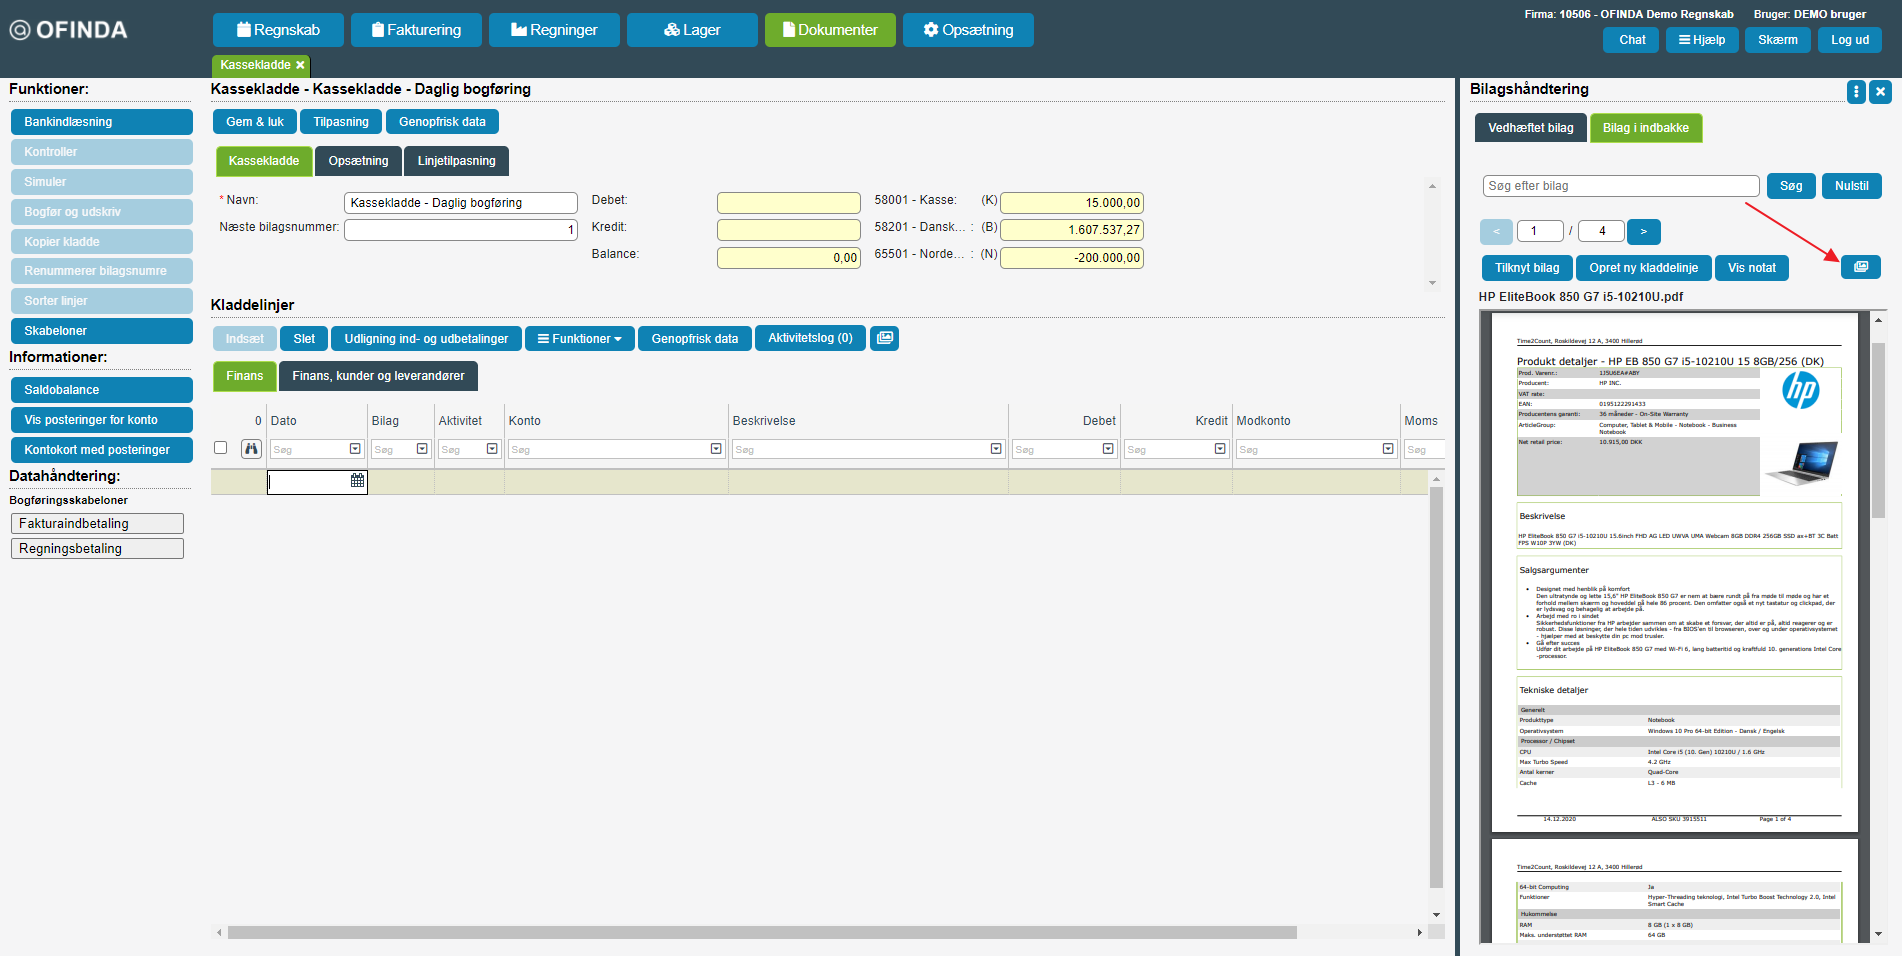Click Udligning ind- og udbetalinger
Image resolution: width=1902 pixels, height=956 pixels.
pos(427,339)
